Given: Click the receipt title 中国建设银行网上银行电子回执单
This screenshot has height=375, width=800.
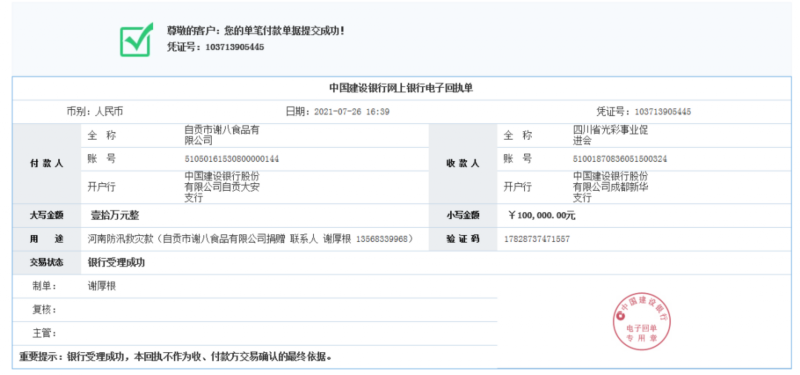Looking at the screenshot, I should point(402,88).
